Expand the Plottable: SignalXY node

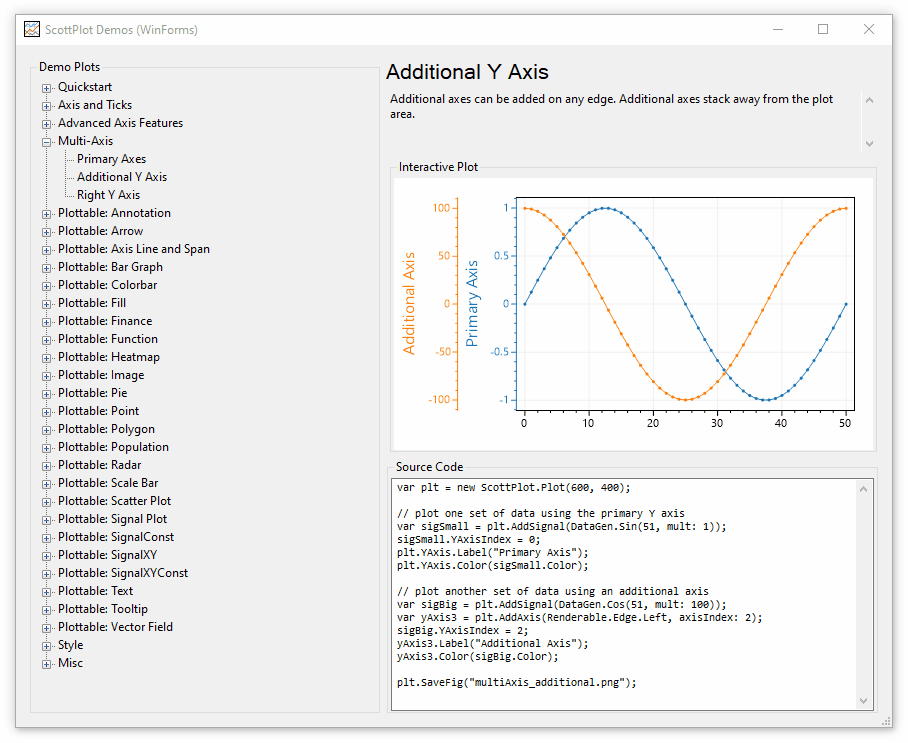(x=46, y=556)
